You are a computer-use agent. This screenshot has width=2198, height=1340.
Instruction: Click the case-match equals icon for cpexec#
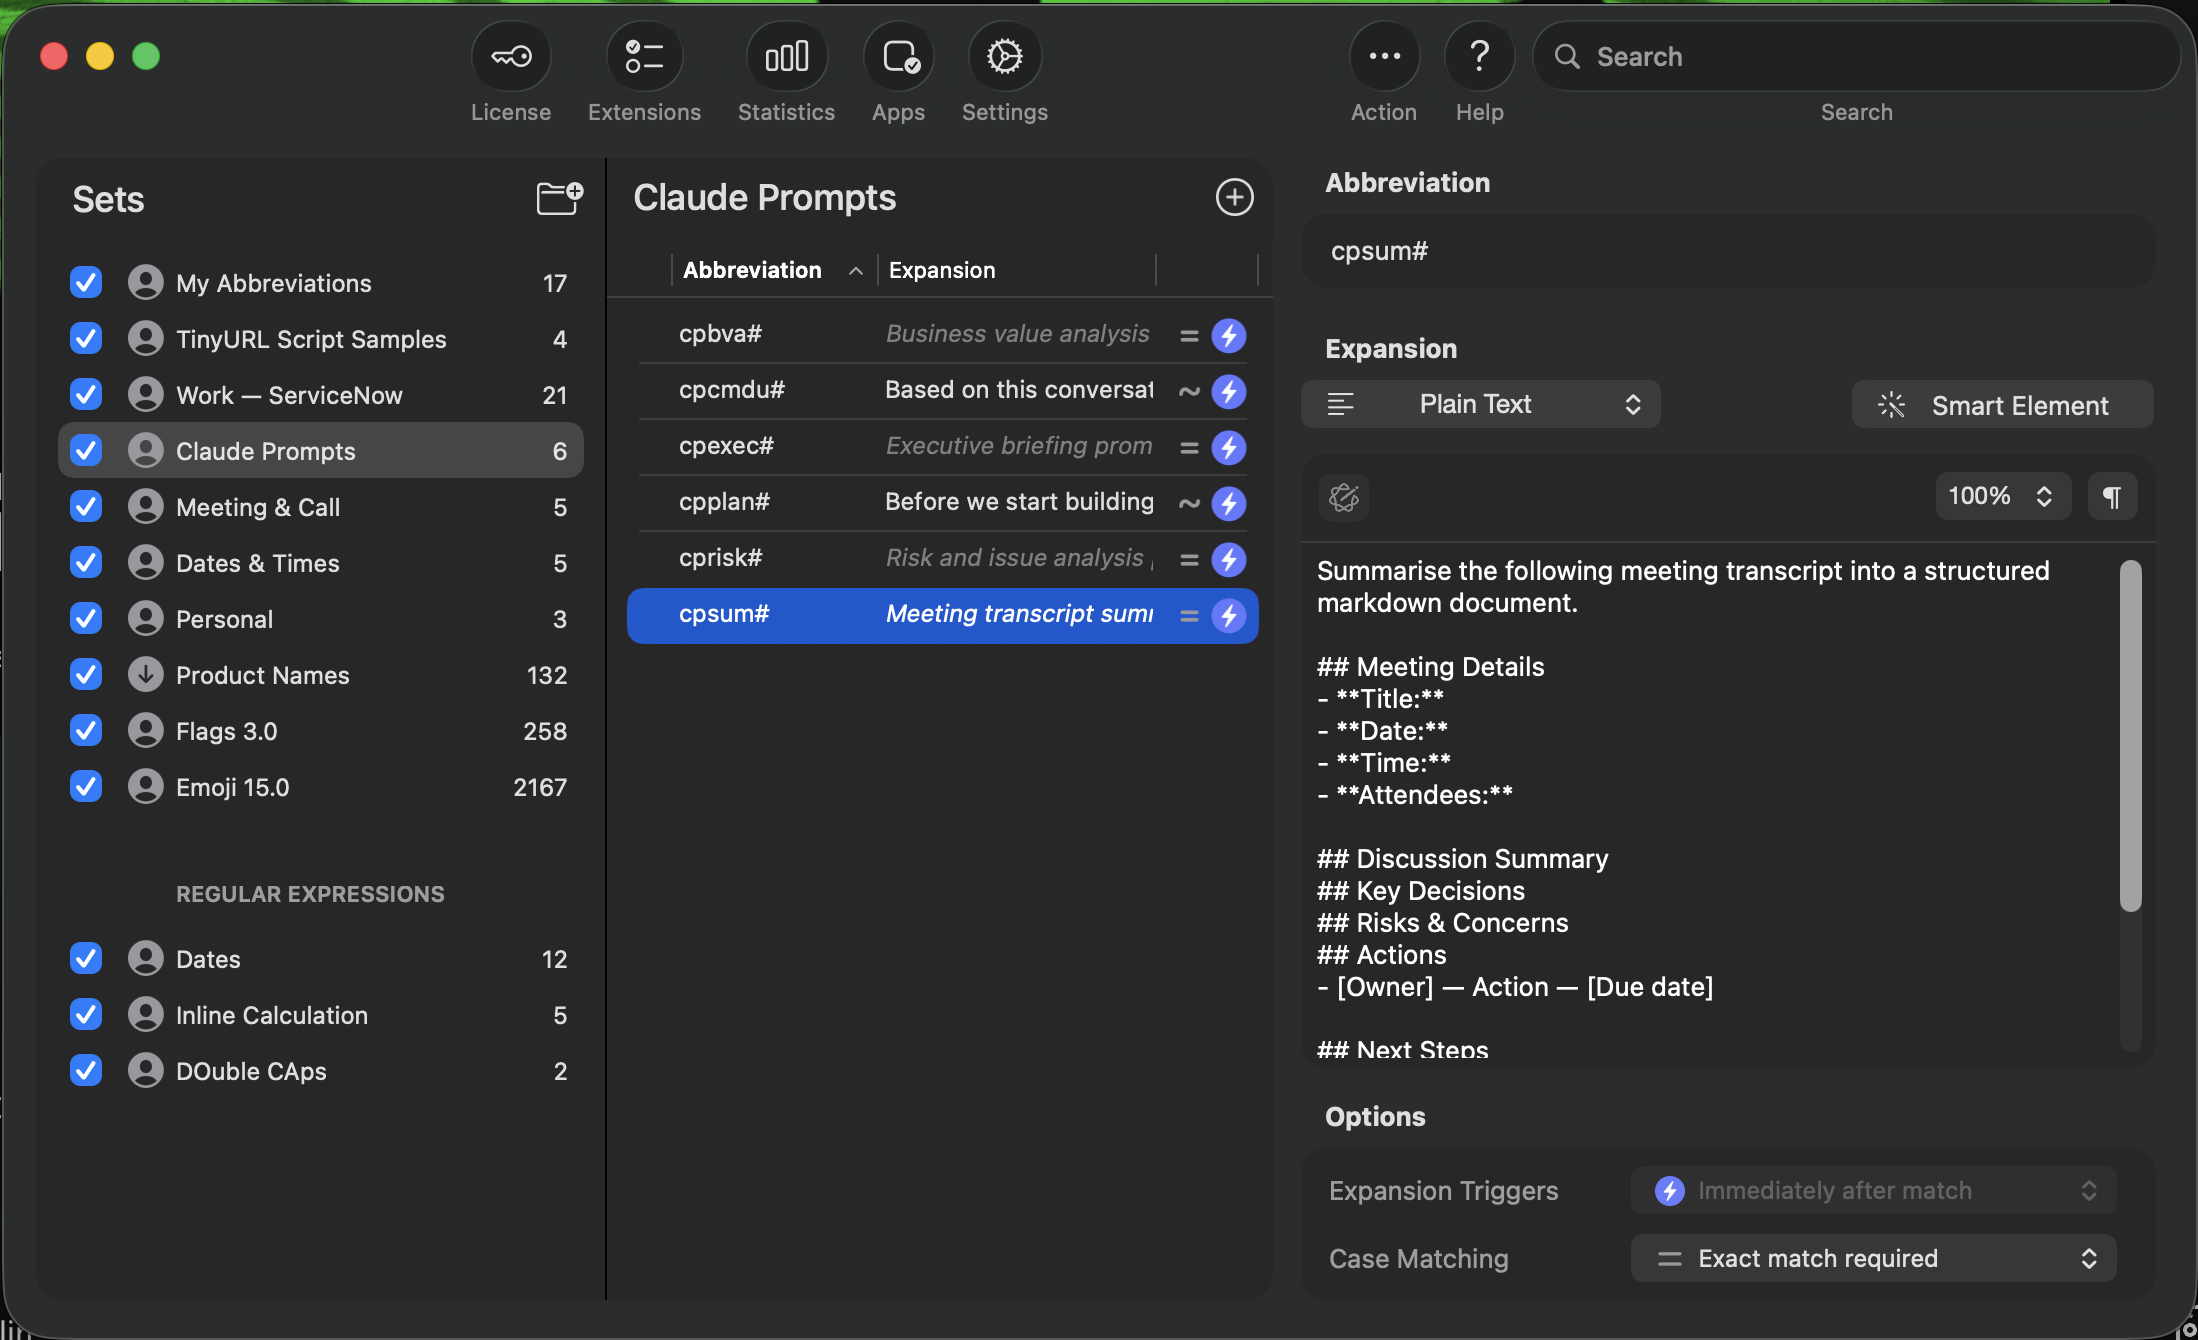[1189, 448]
